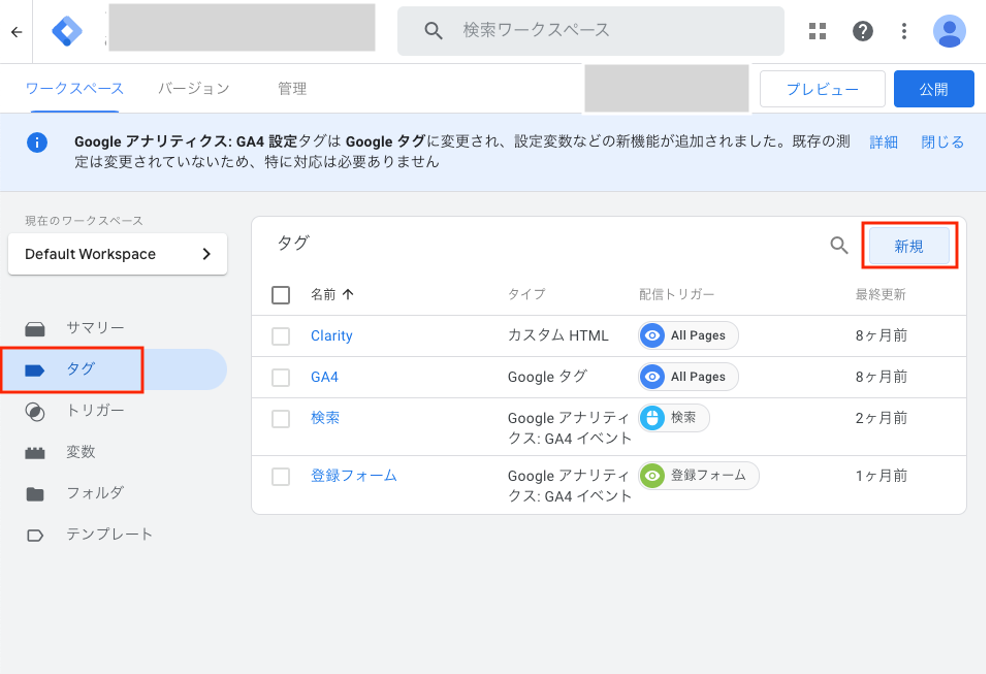Click the back arrow icon
986x674 pixels.
pyautogui.click(x=16, y=32)
